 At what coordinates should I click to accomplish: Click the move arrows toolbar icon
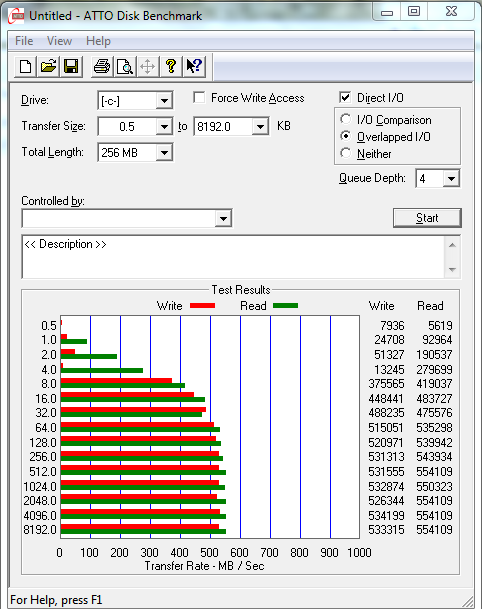pyautogui.click(x=148, y=66)
